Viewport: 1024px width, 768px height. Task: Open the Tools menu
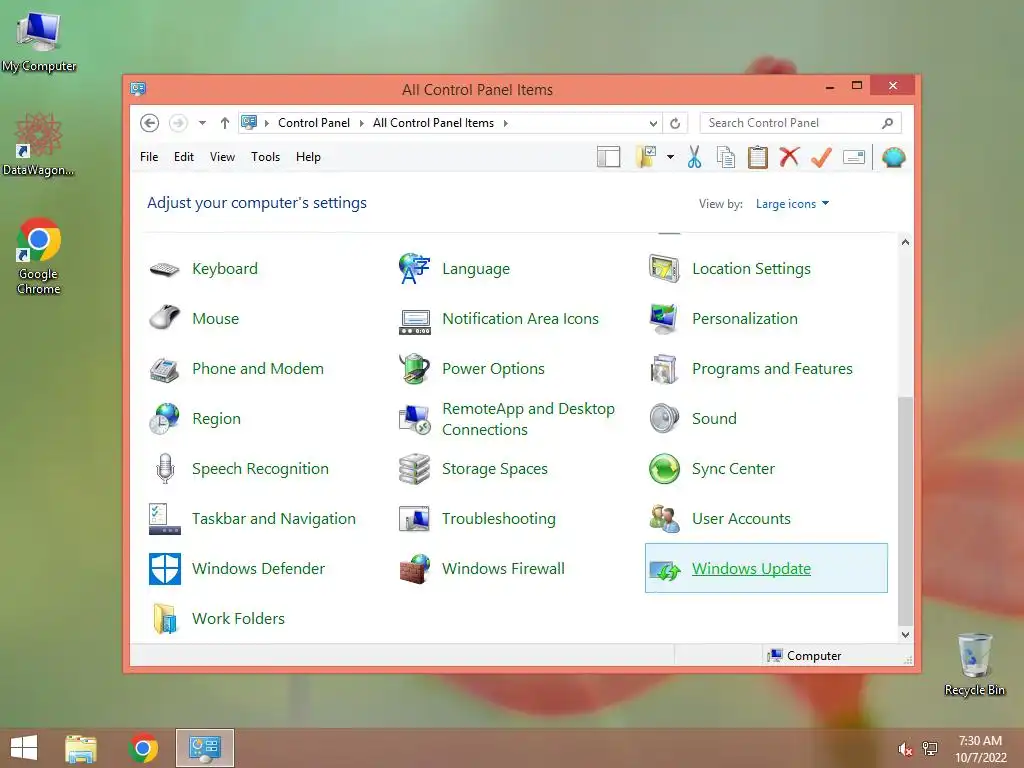[x=265, y=157]
